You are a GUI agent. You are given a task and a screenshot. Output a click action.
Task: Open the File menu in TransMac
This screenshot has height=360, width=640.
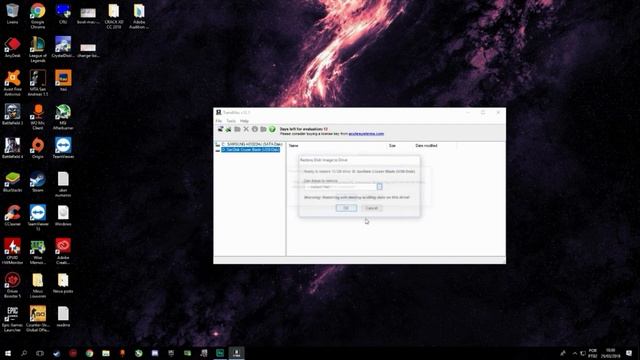coord(219,121)
